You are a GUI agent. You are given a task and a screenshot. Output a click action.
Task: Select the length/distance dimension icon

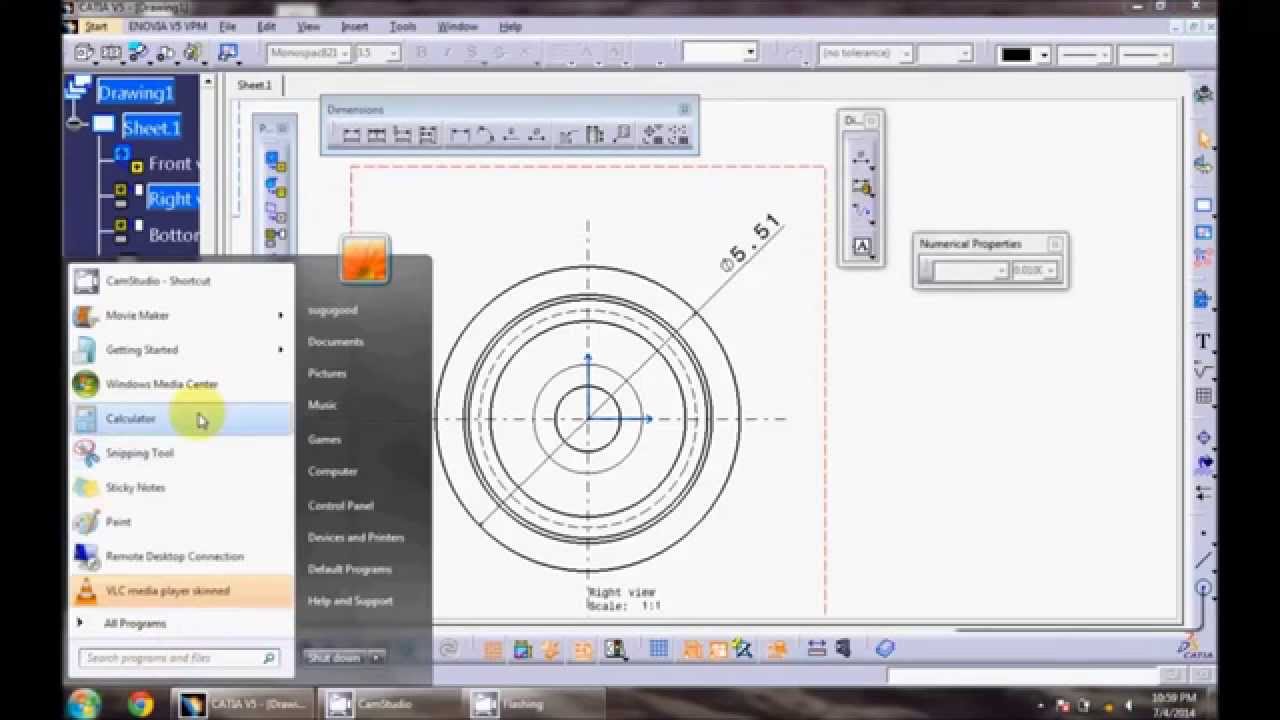coord(460,136)
